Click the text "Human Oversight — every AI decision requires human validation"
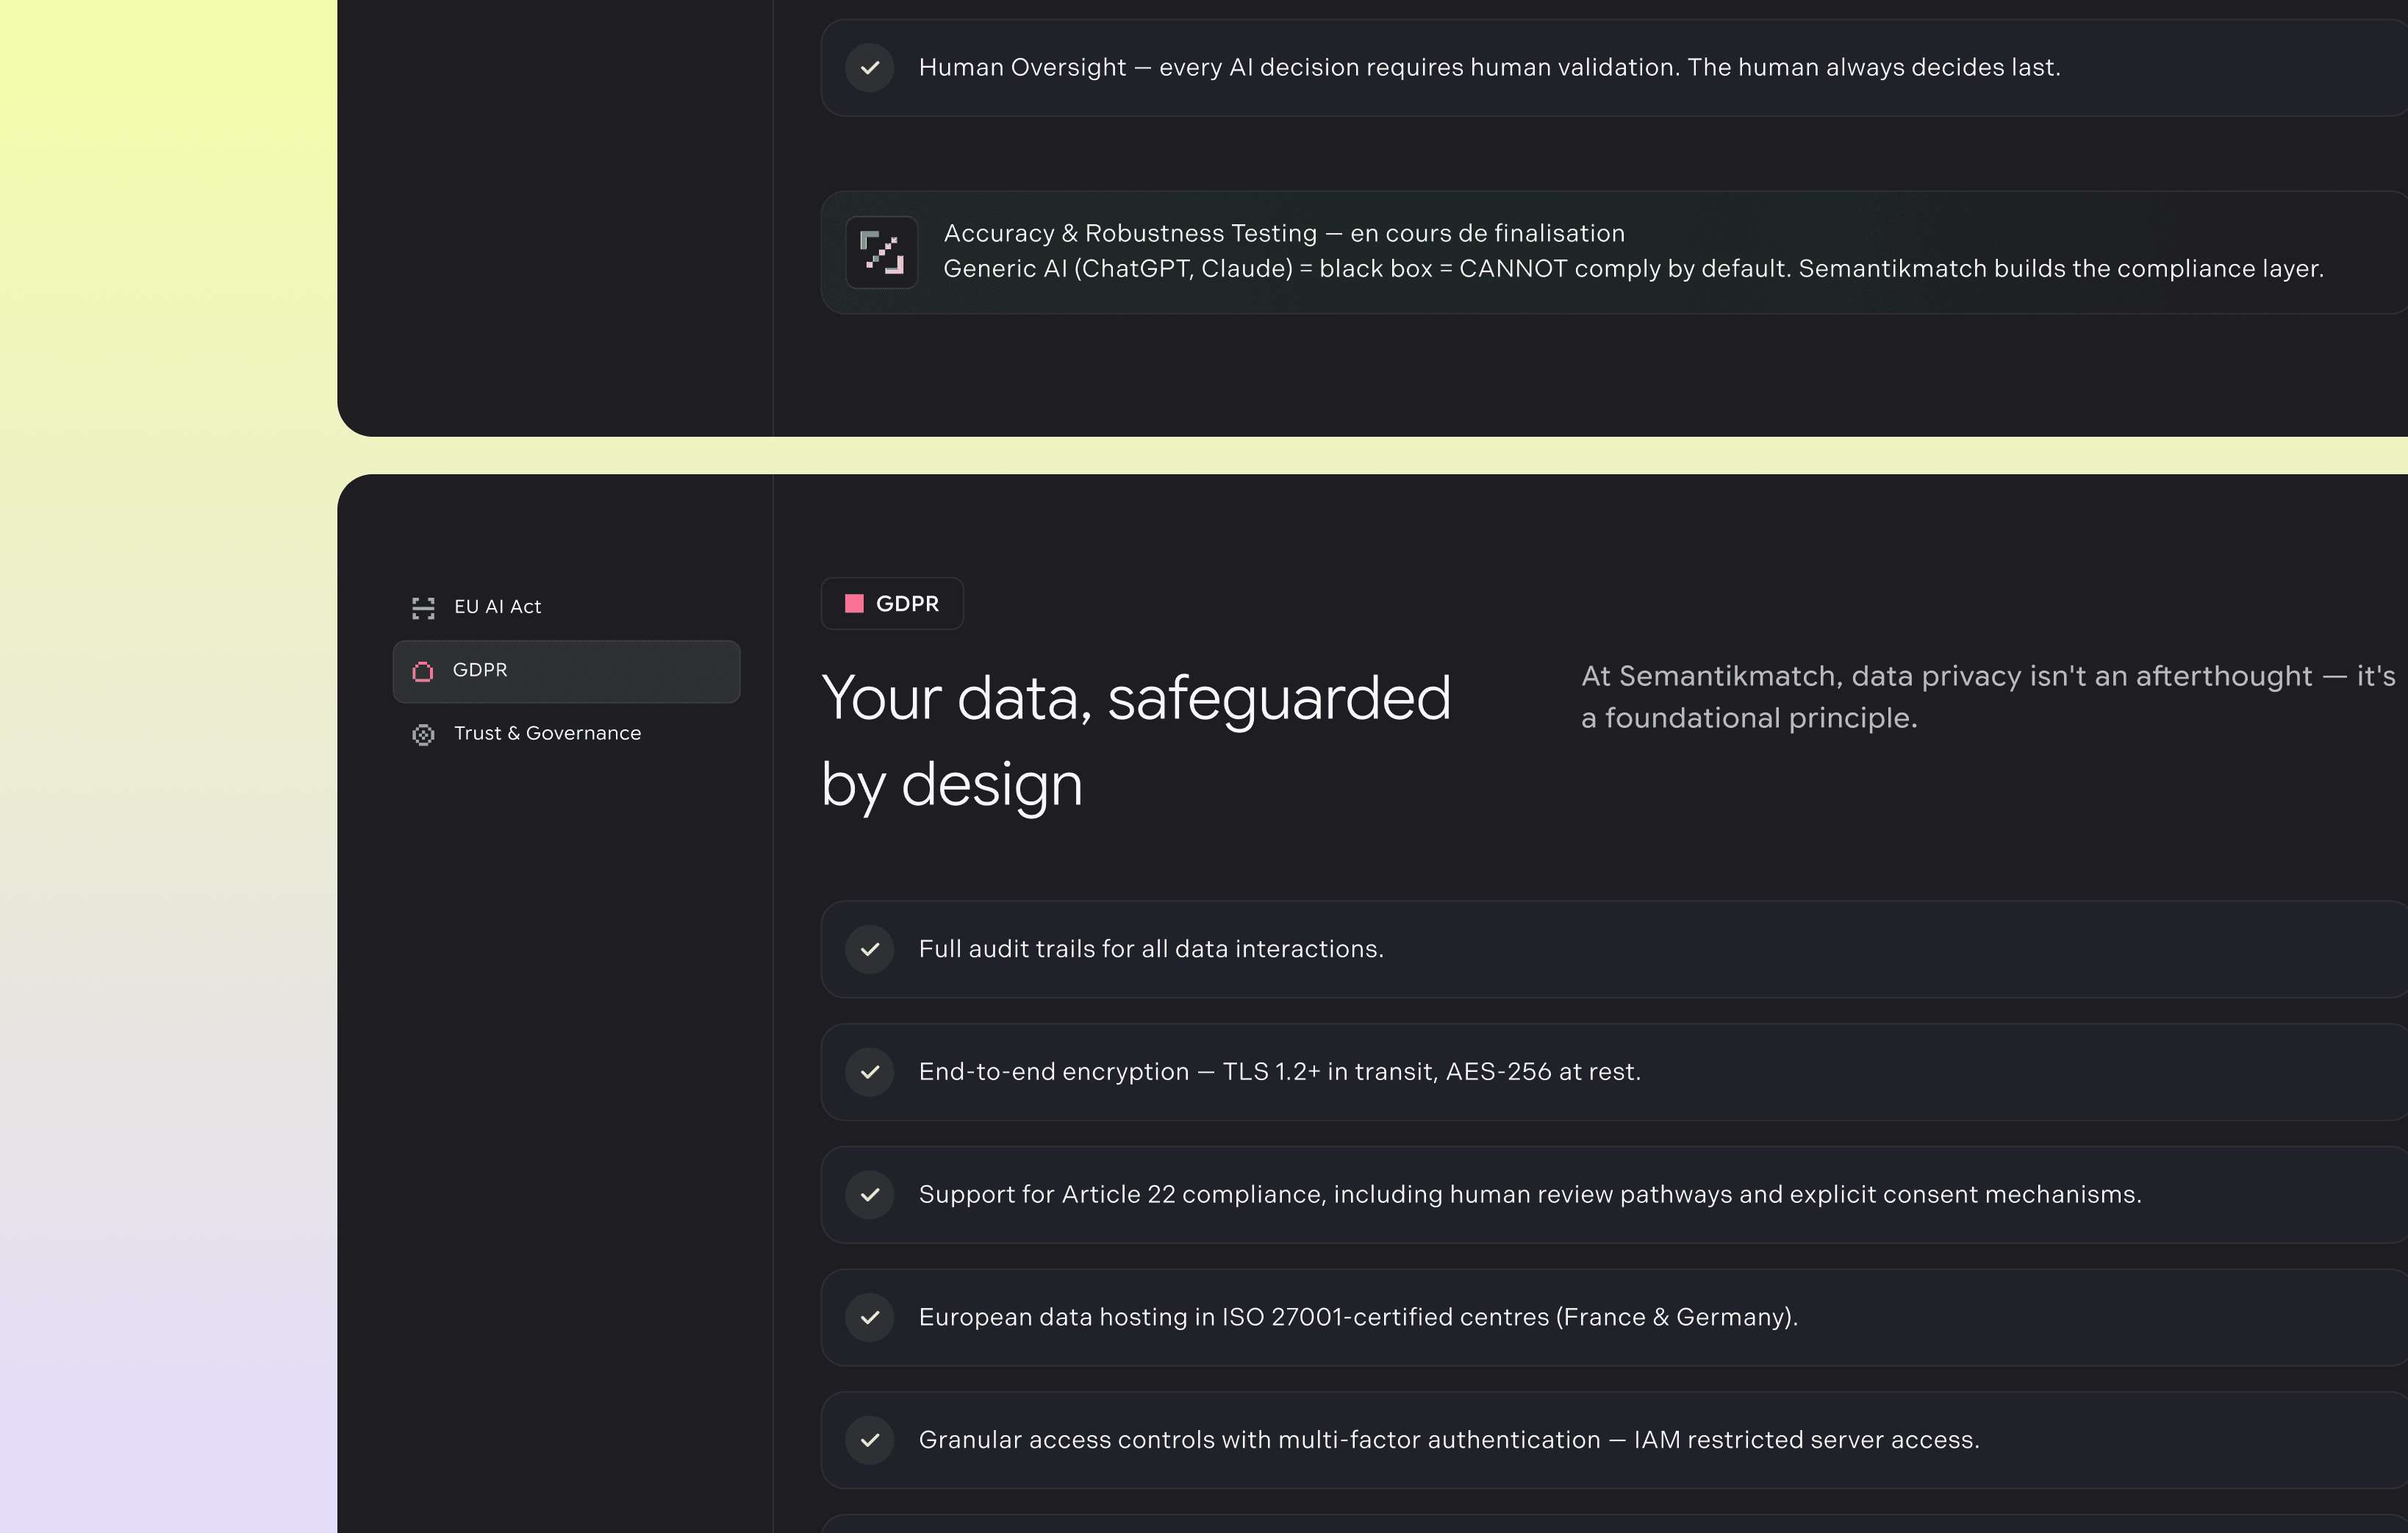The image size is (2408, 1533). pyautogui.click(x=1298, y=68)
